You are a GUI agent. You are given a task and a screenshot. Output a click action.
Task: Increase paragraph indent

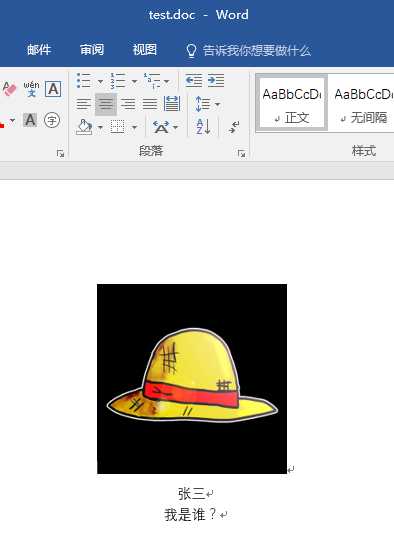(216, 80)
